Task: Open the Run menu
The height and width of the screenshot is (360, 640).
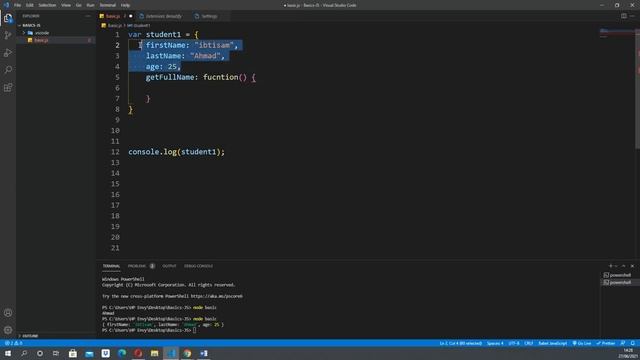Action: point(90,5)
